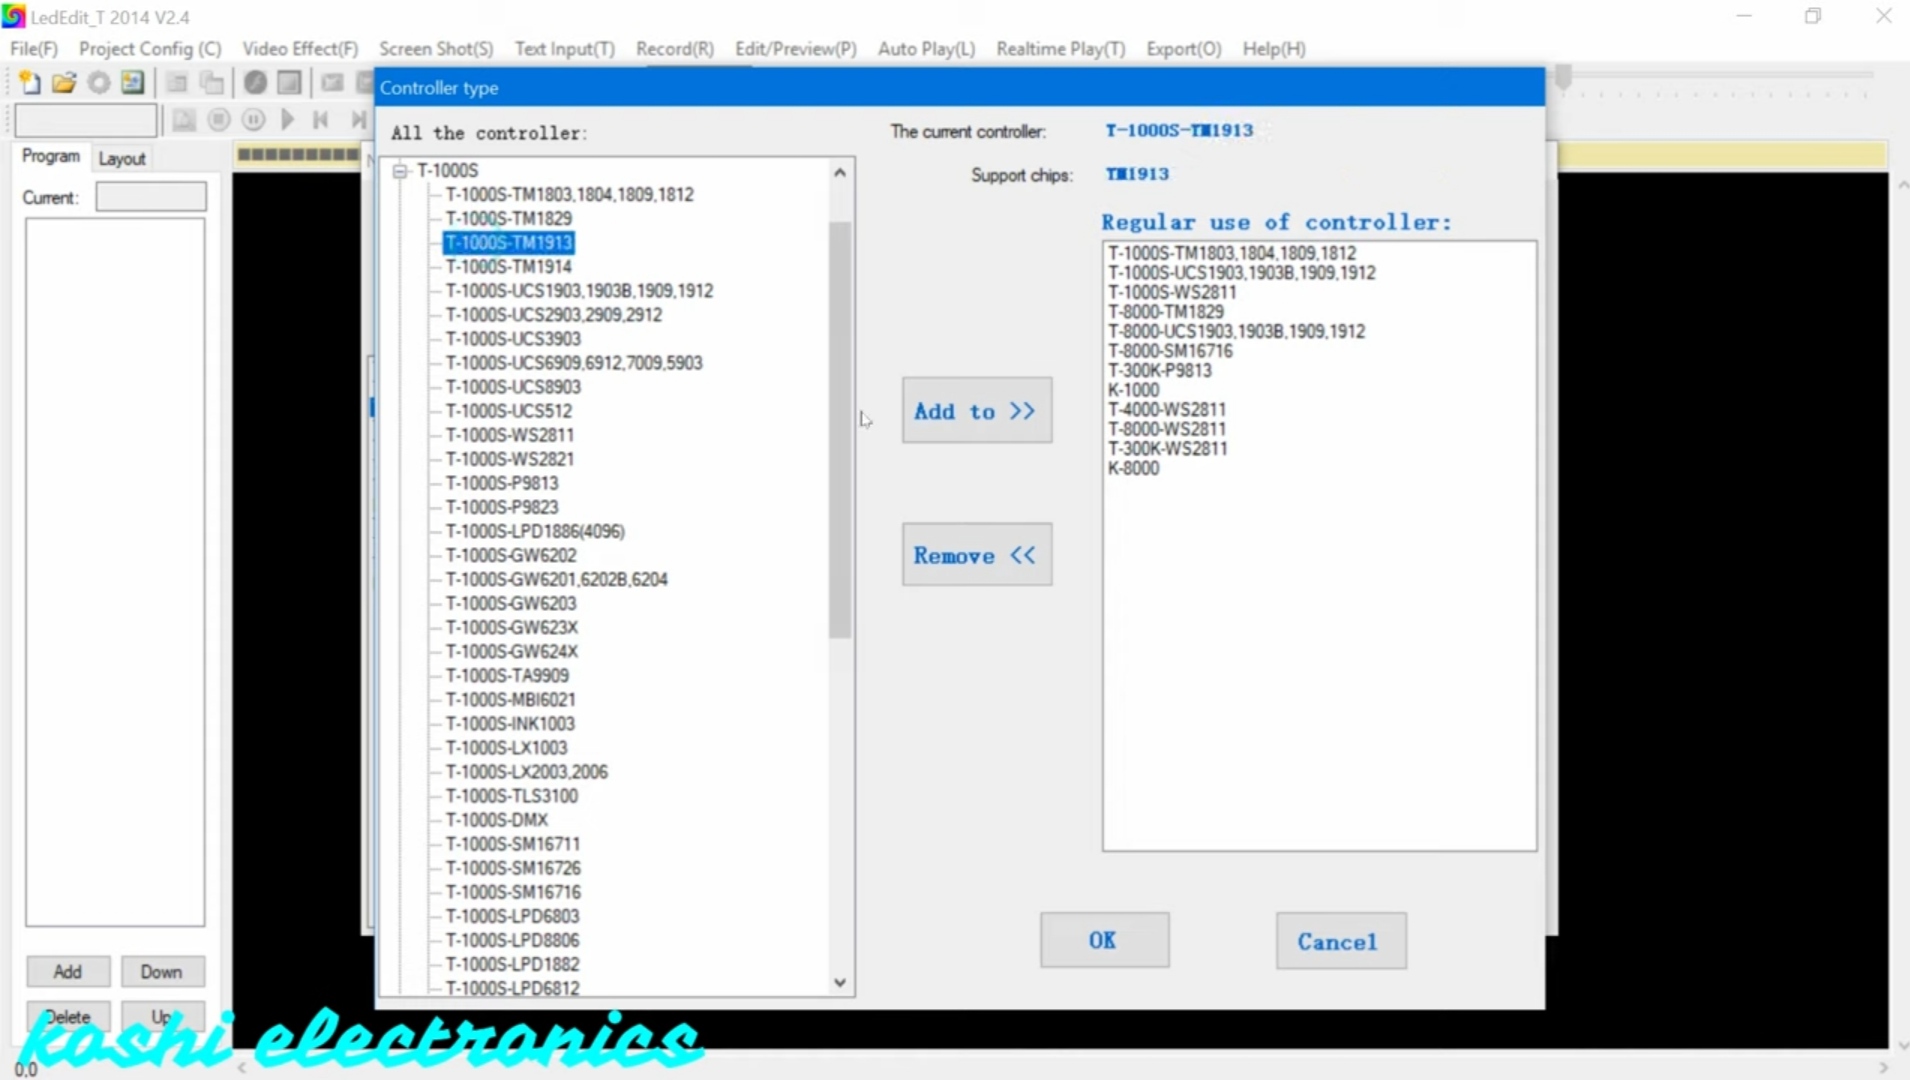Click the slider at top right
The image size is (1910, 1080).
point(1563,77)
